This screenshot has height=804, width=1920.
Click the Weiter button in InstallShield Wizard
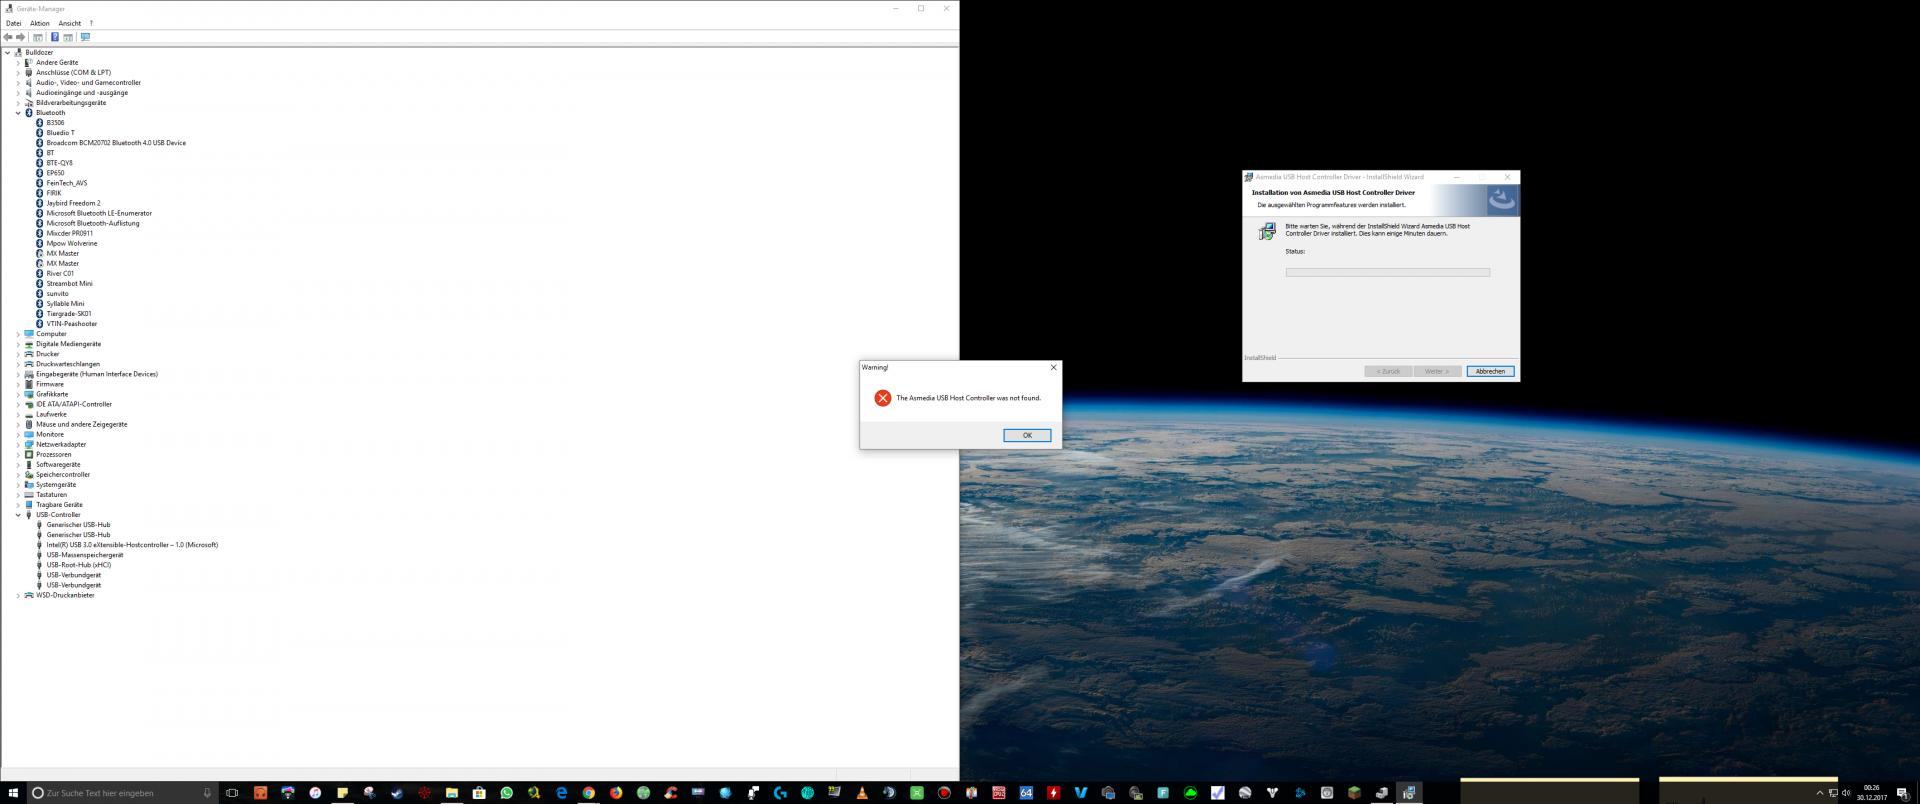(1437, 371)
